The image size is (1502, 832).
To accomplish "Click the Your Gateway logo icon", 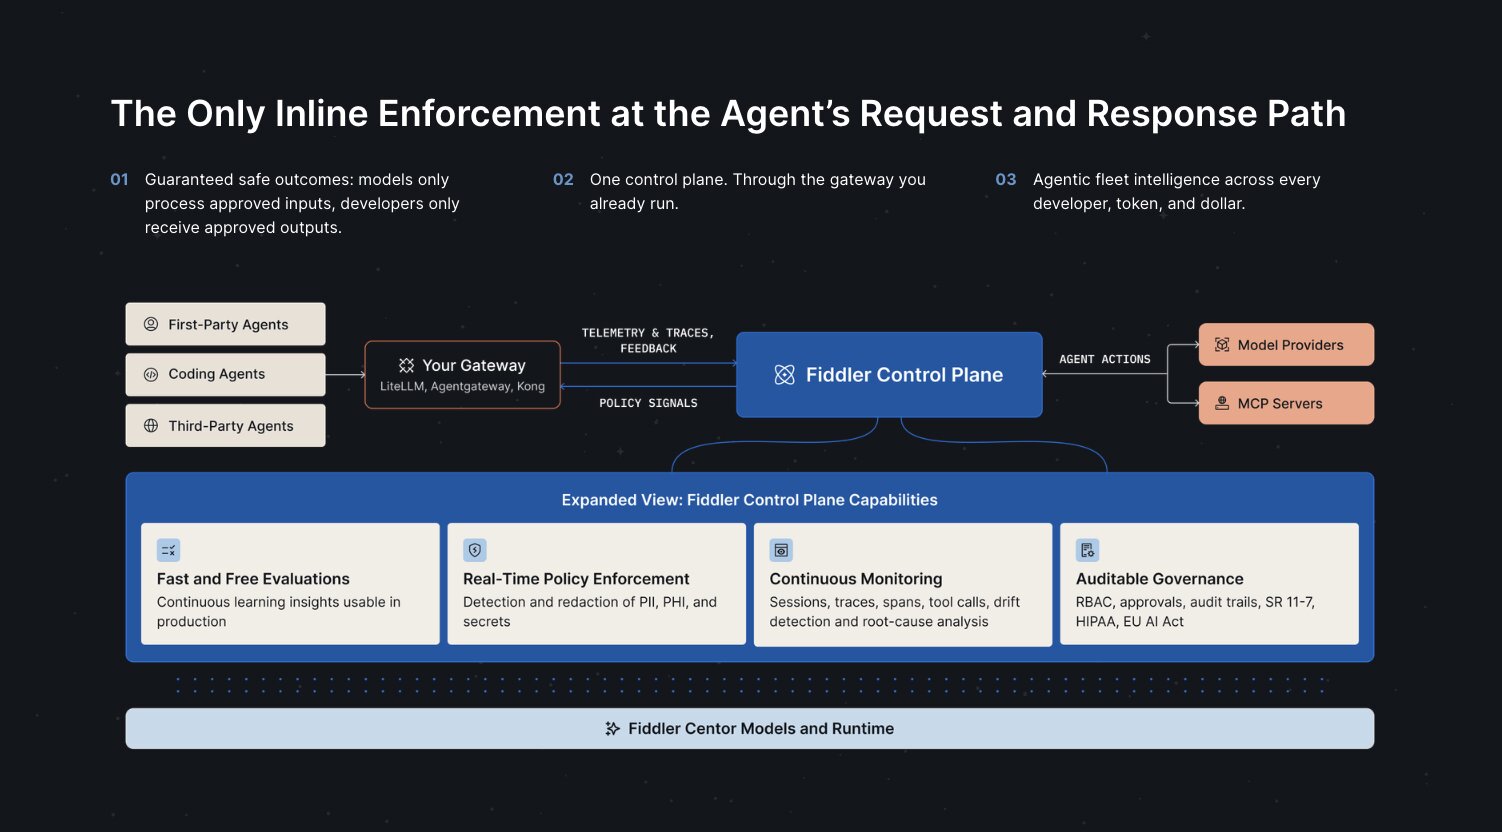I will pyautogui.click(x=406, y=365).
